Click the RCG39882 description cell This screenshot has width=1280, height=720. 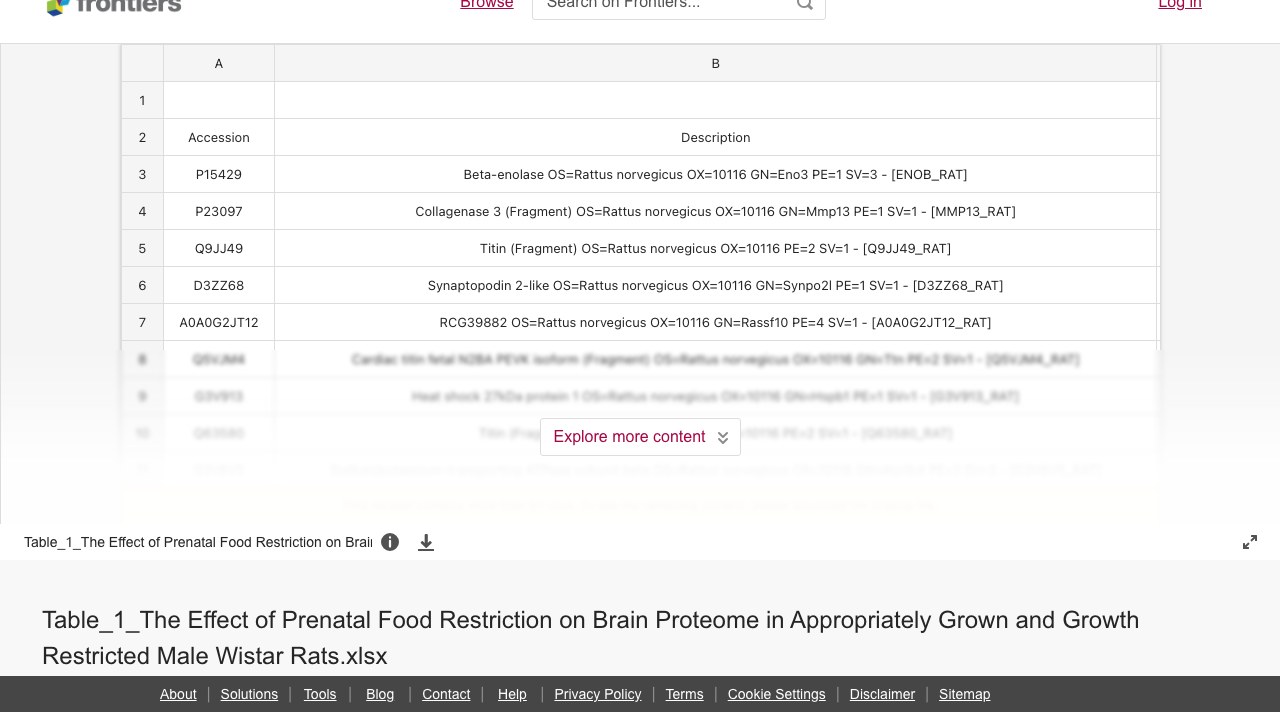click(715, 322)
